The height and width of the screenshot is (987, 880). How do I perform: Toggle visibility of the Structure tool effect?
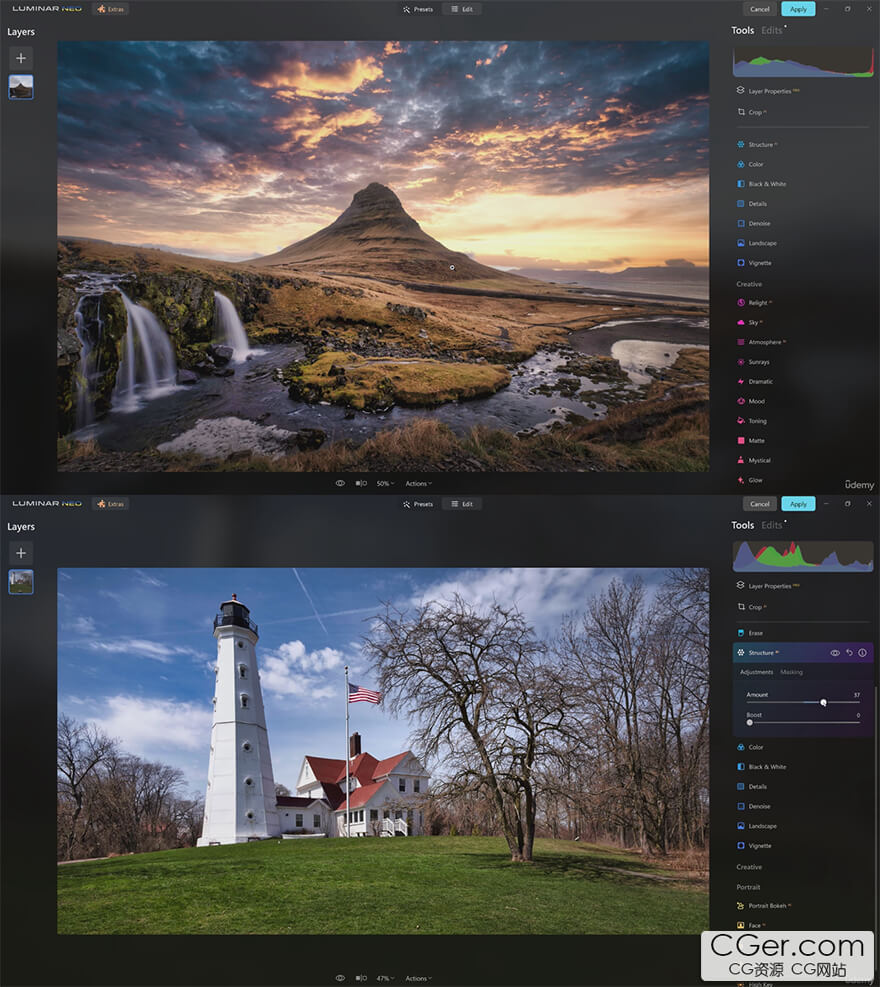point(835,653)
